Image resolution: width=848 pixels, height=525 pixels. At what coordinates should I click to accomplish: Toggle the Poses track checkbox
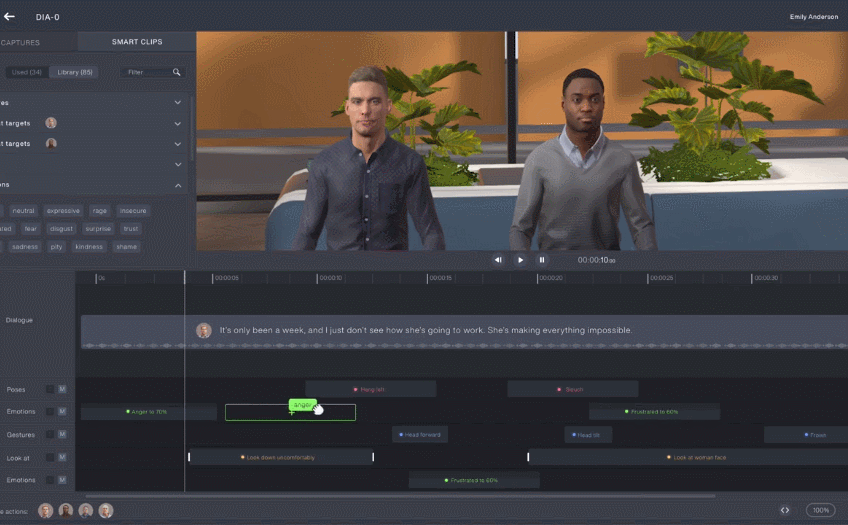pos(50,389)
